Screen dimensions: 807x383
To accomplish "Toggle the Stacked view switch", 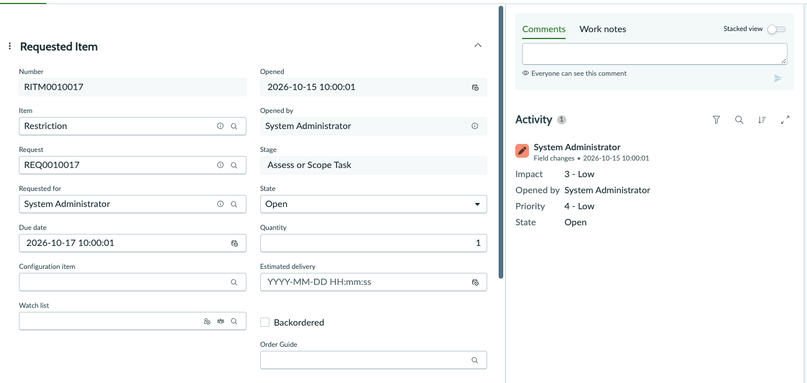I will point(777,29).
